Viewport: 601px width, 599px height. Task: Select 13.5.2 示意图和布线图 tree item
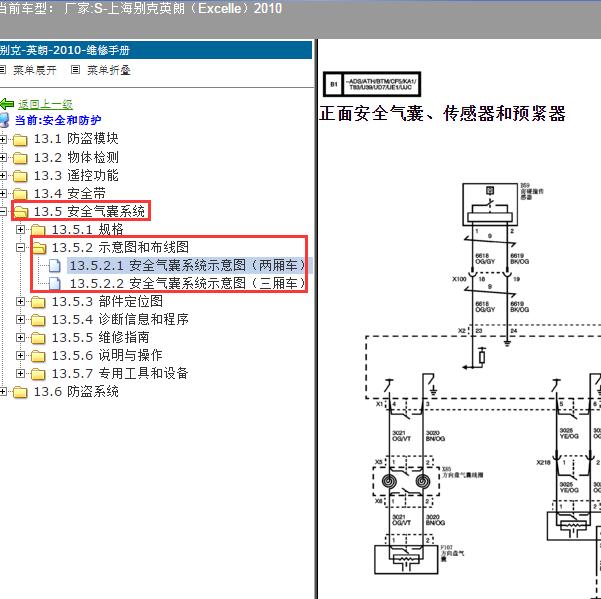(x=120, y=247)
